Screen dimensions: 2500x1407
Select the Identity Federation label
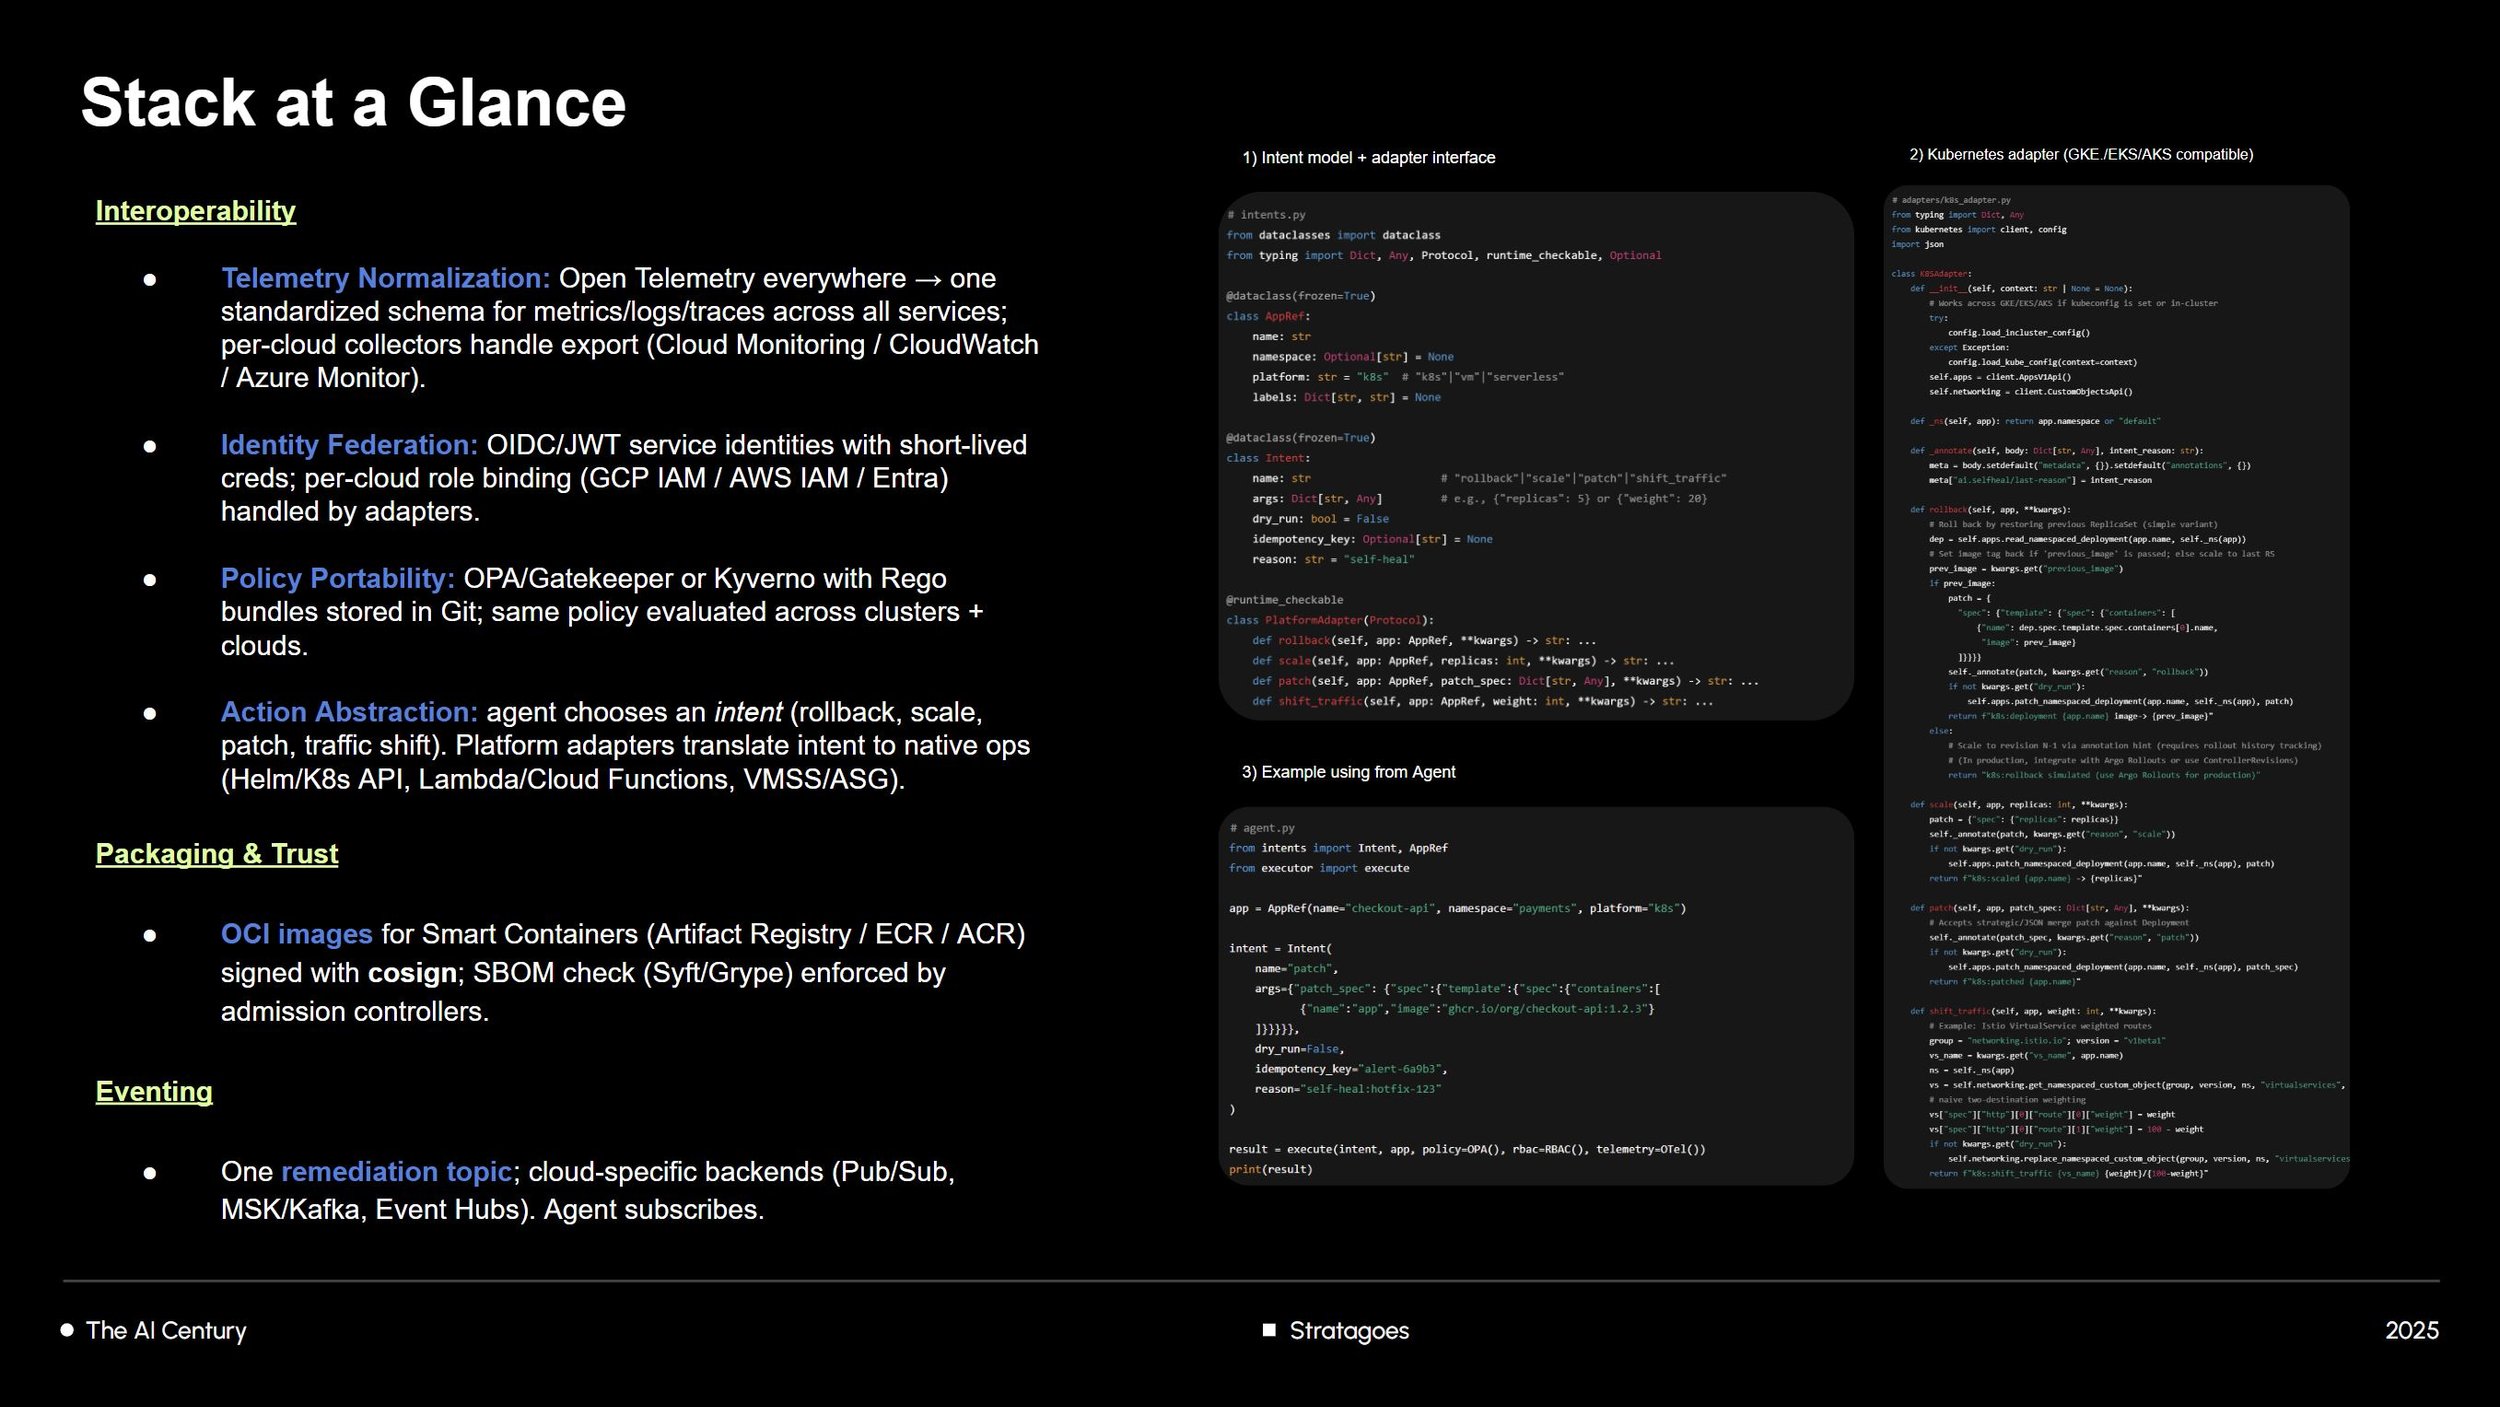coord(349,445)
